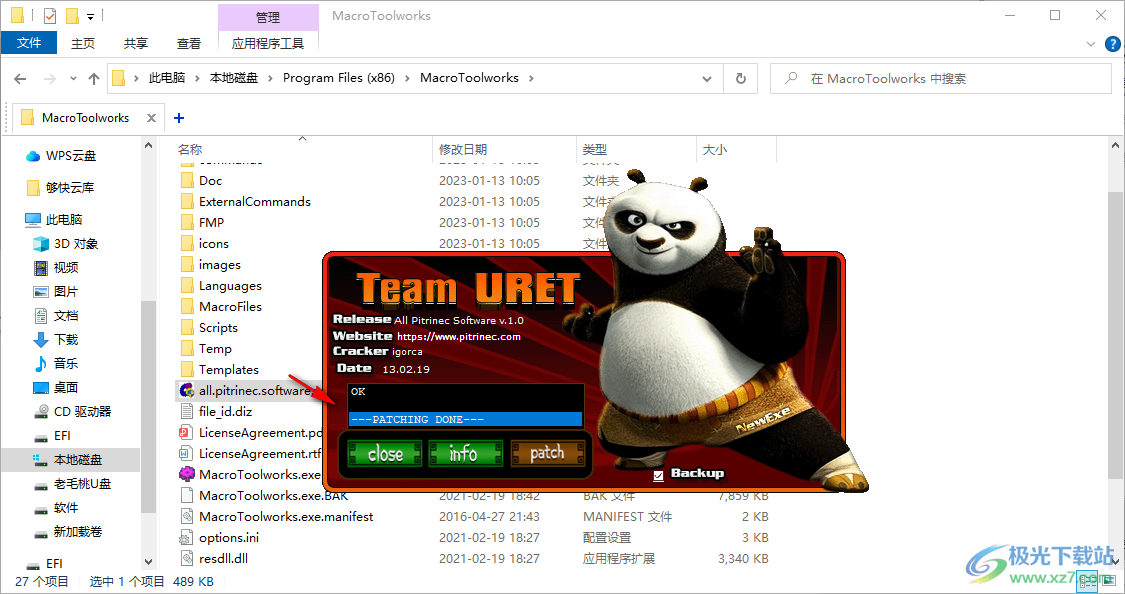This screenshot has height=594, width=1125.
Task: Add a new folder tab
Action: (179, 118)
